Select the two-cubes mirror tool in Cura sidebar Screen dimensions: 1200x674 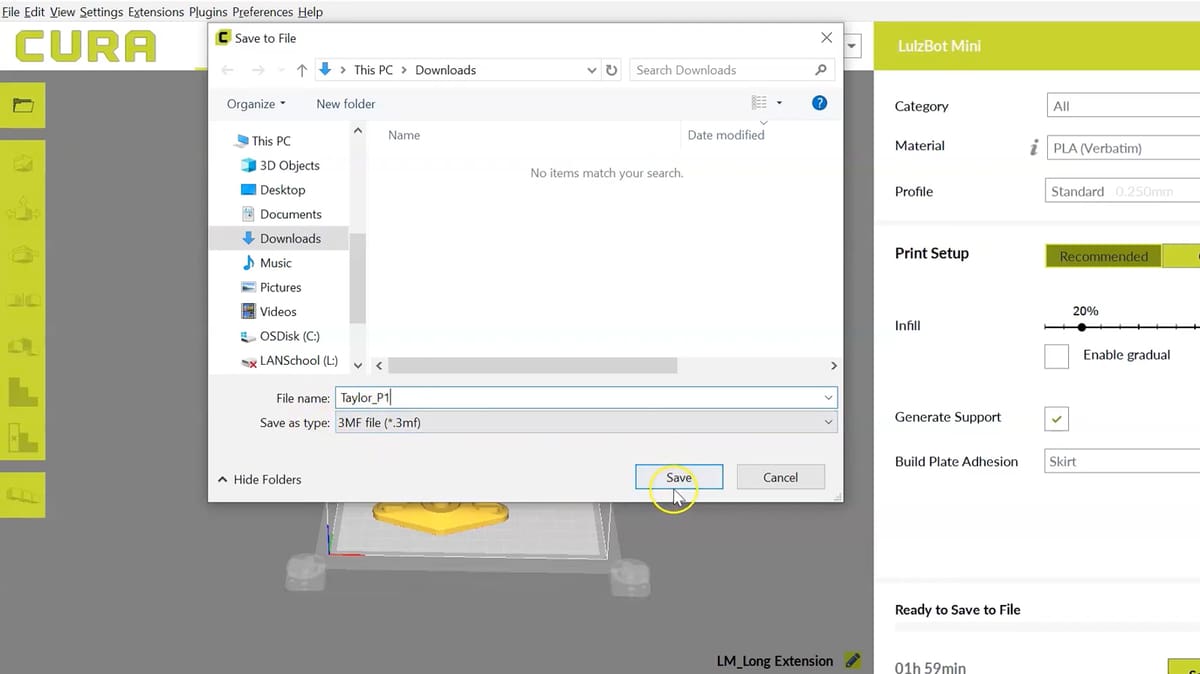point(22,299)
